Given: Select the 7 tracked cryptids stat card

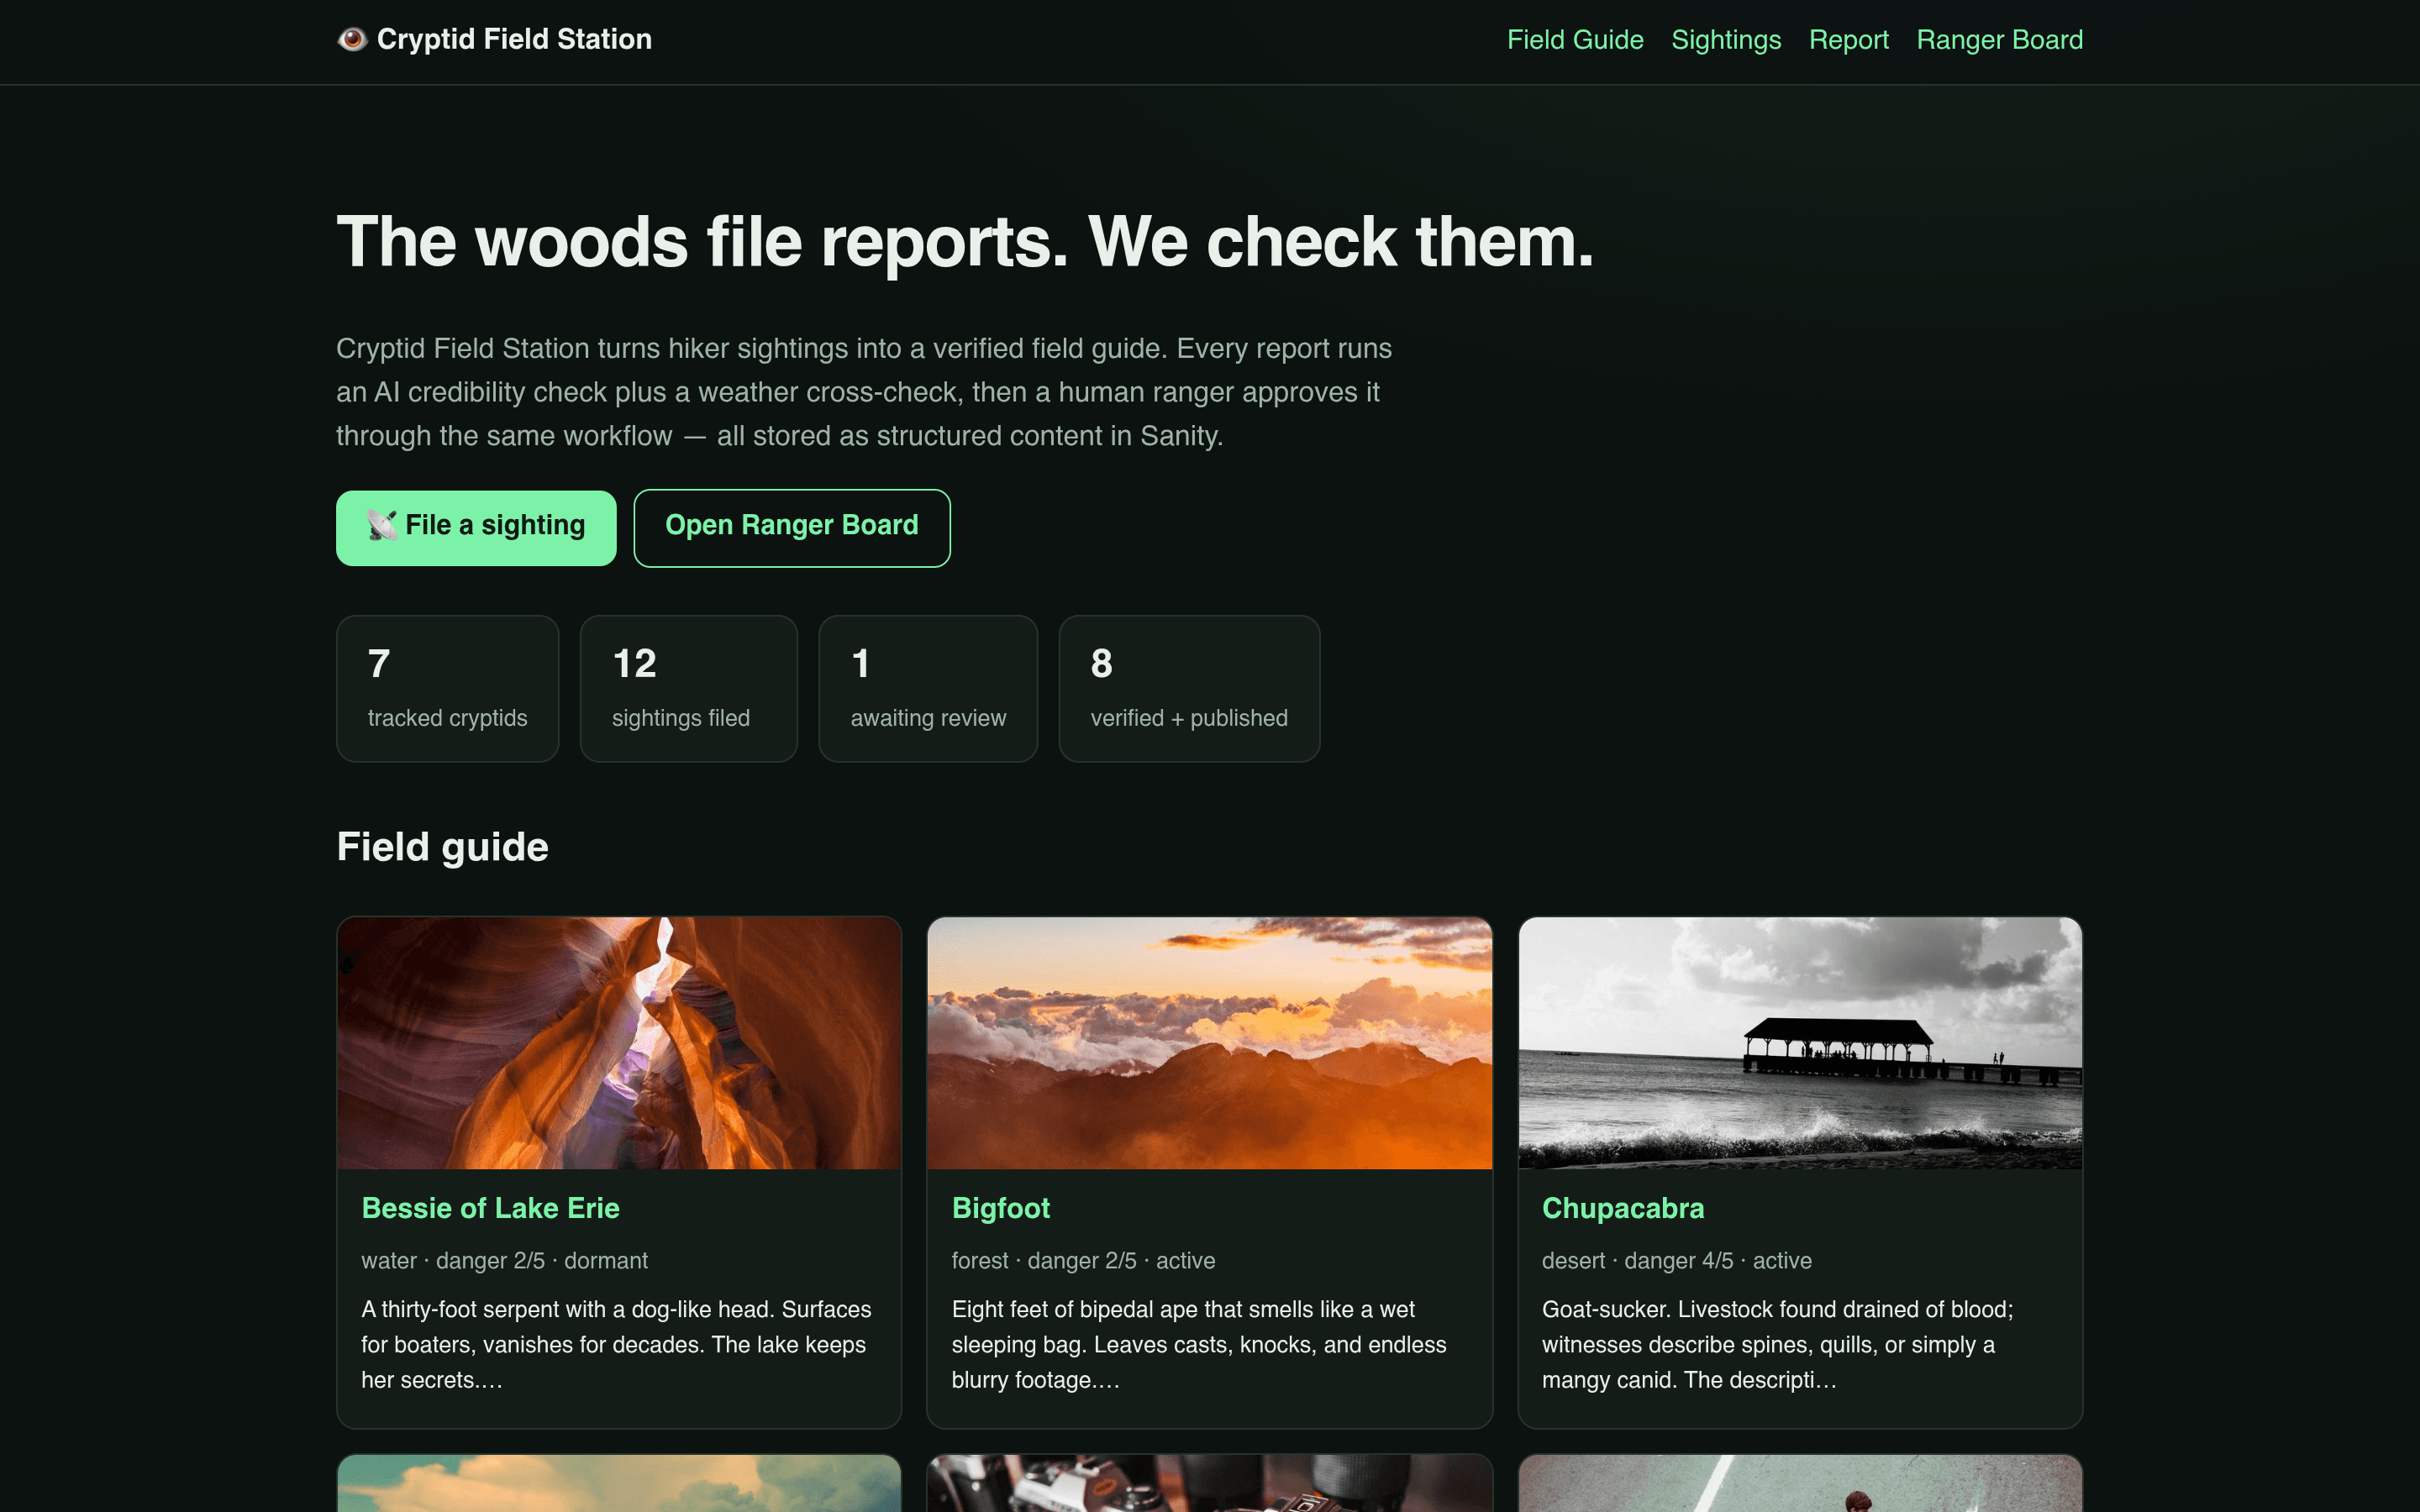Looking at the screenshot, I should [447, 689].
